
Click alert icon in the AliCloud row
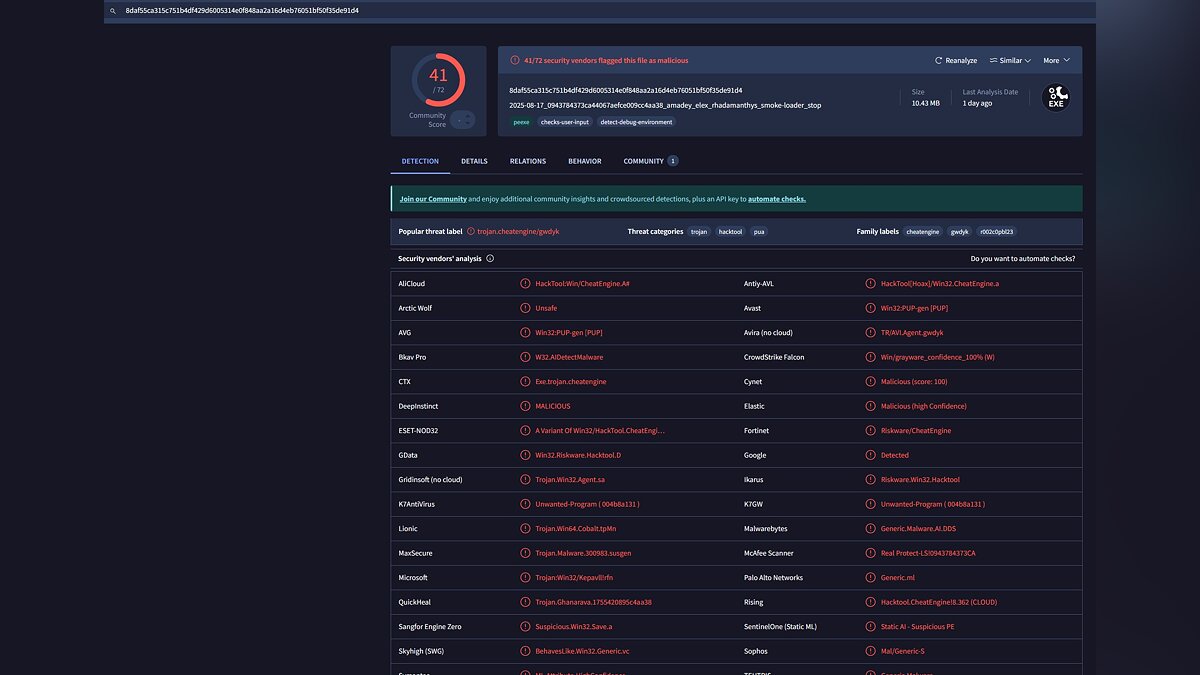tap(525, 284)
